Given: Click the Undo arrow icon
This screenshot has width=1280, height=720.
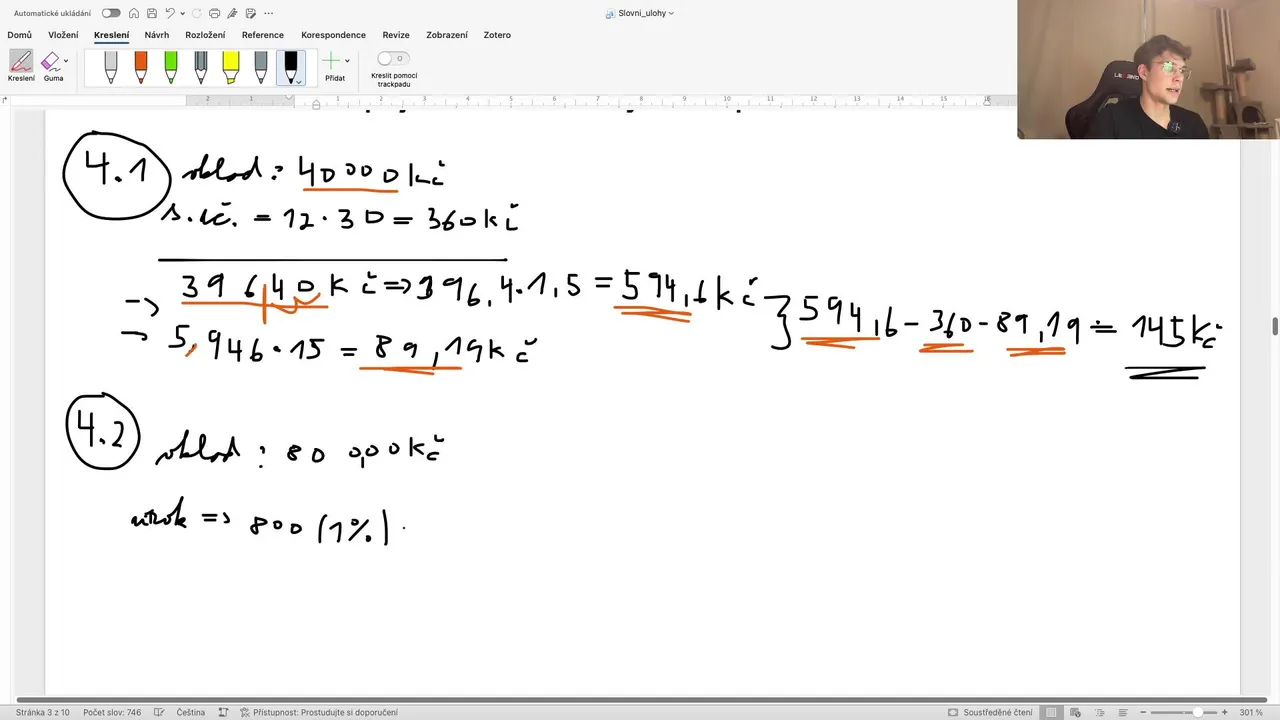Looking at the screenshot, I should pos(169,13).
